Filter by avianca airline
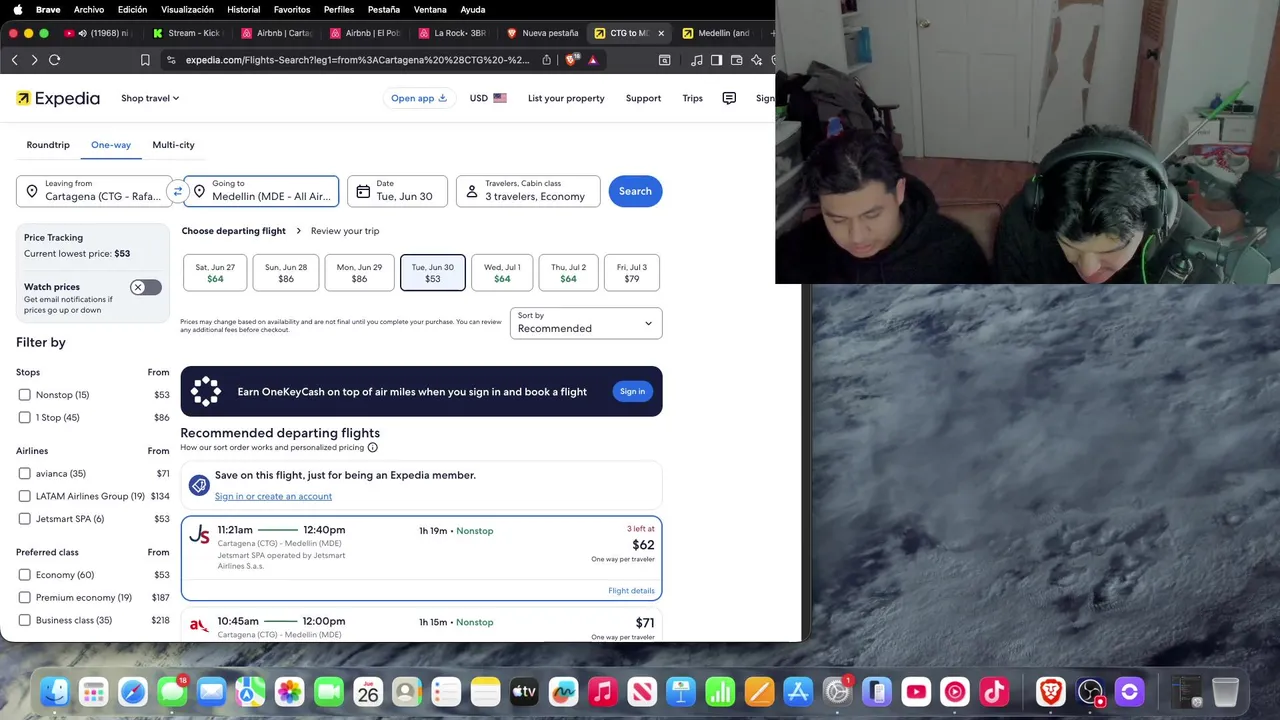This screenshot has width=1280, height=720. pos(25,473)
